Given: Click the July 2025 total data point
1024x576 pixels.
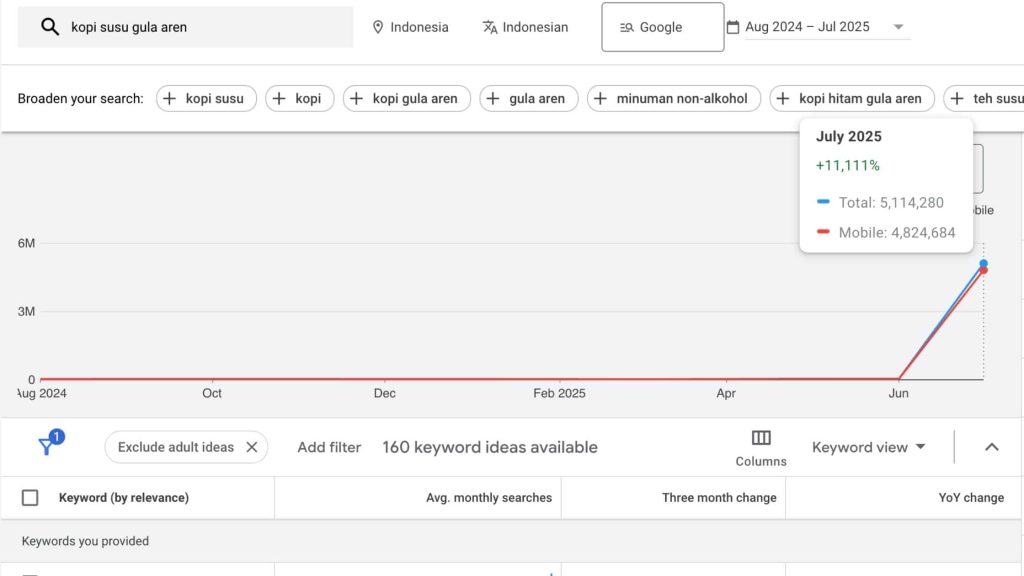Looking at the screenshot, I should pyautogui.click(x=983, y=264).
